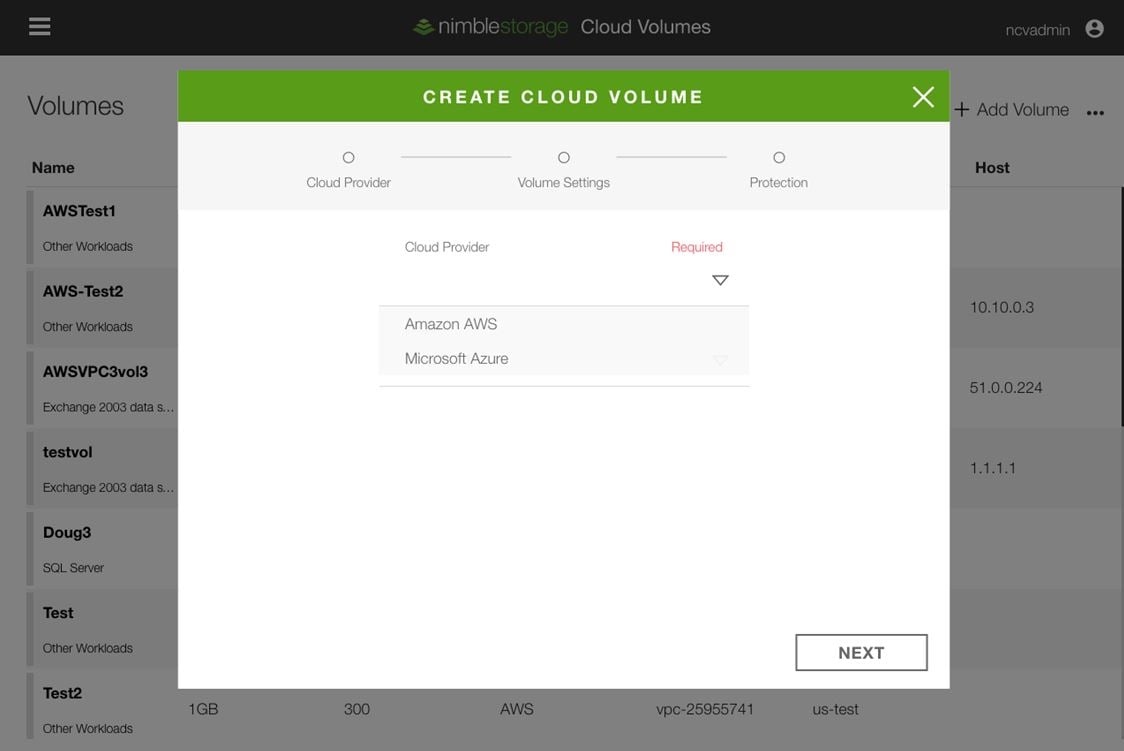Click the ncvadmin username text
Viewport: 1124px width, 751px height.
point(1037,29)
